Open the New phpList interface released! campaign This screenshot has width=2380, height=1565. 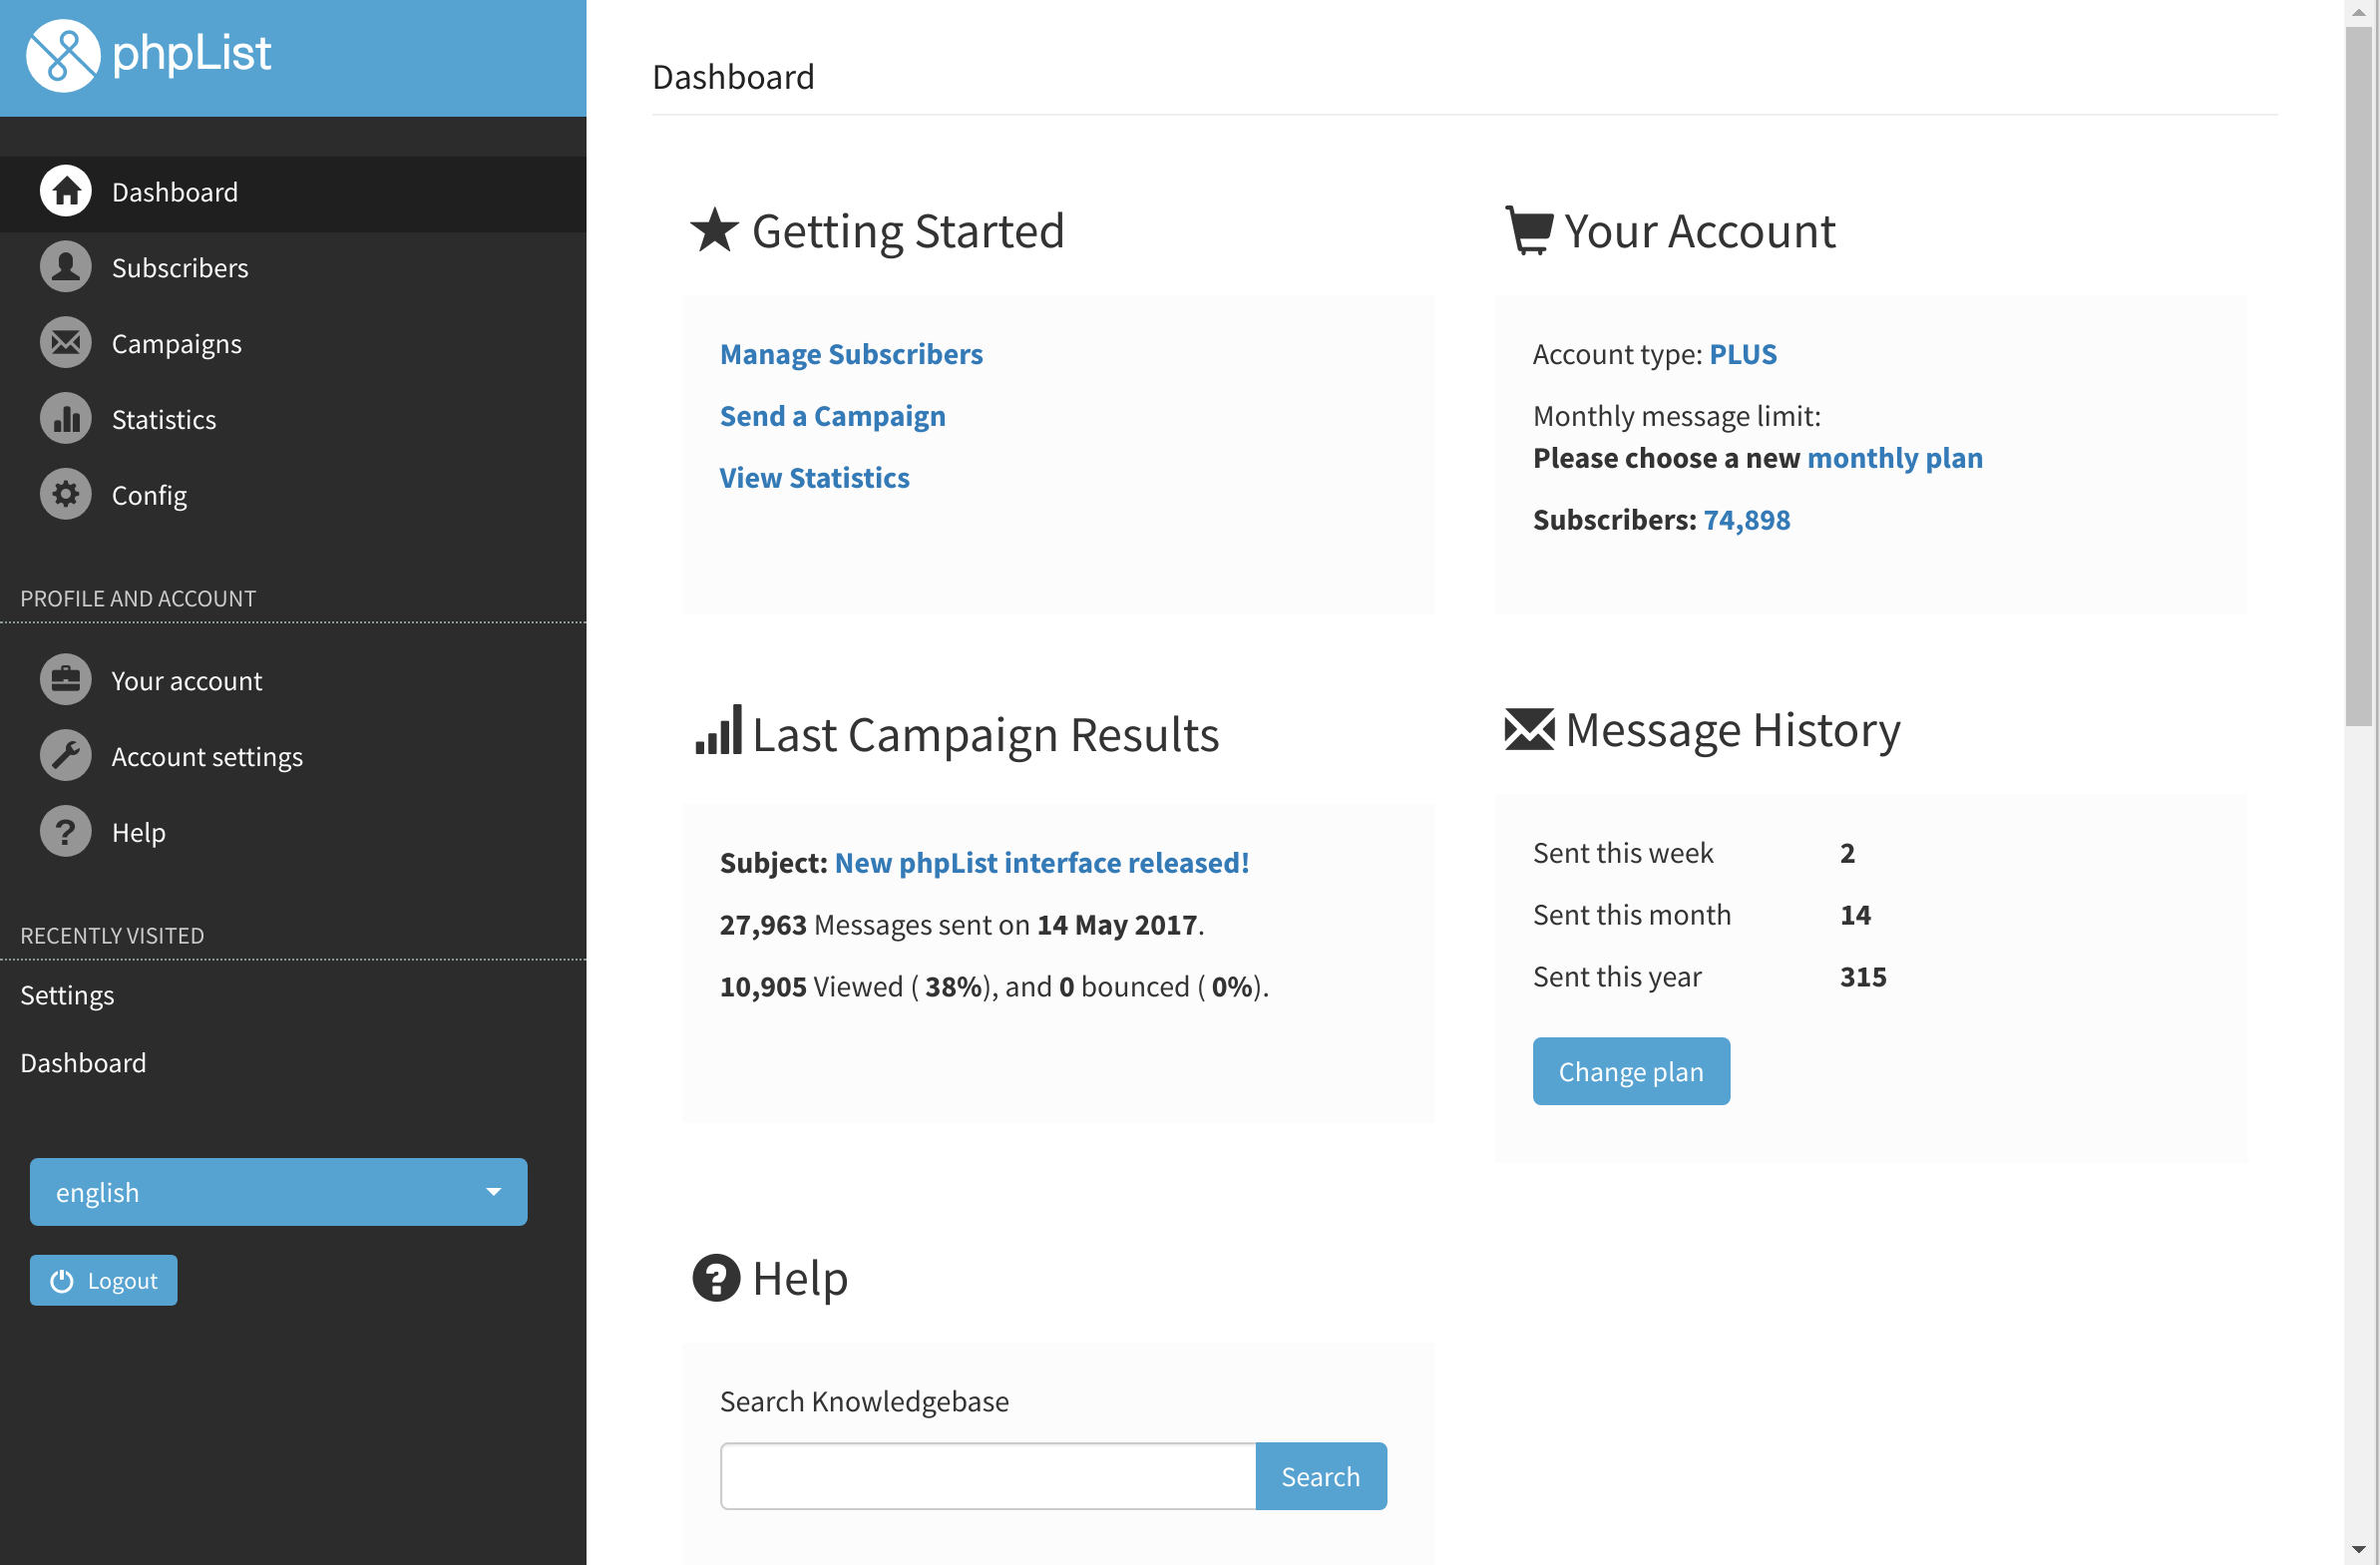pos(1042,863)
